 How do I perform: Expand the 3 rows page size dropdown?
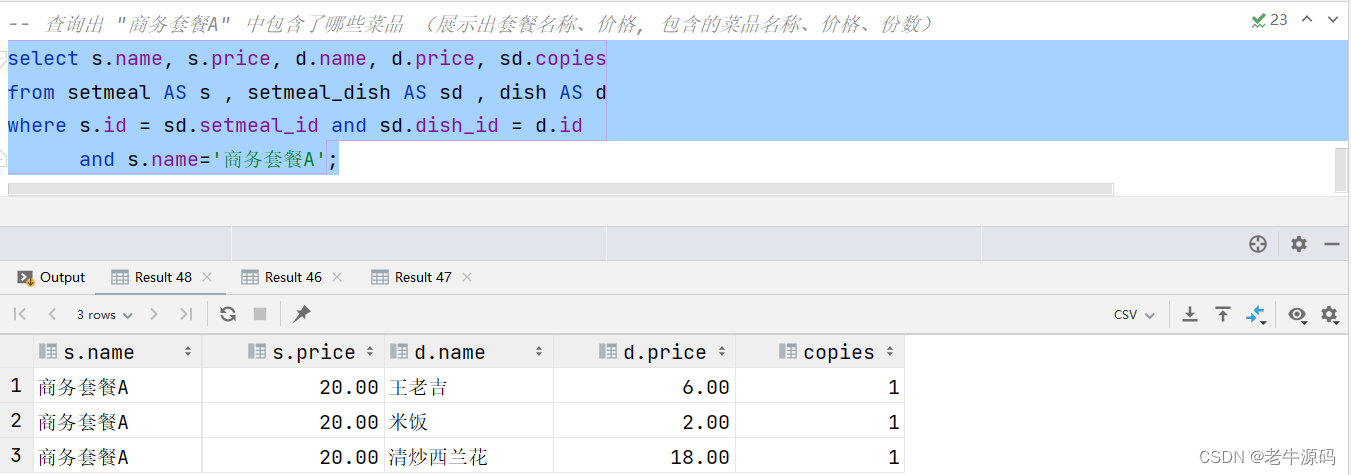coord(104,314)
